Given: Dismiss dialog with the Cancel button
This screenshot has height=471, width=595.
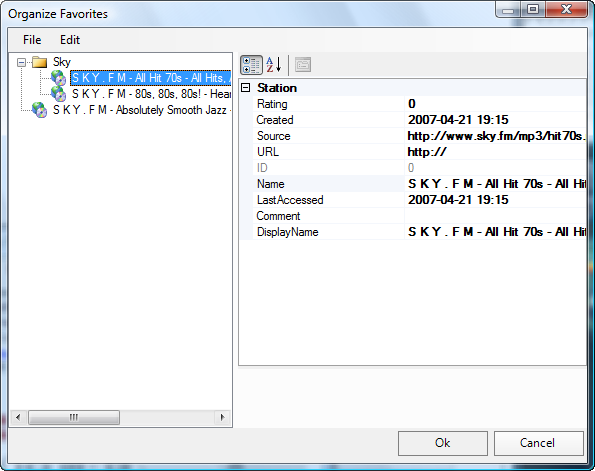Looking at the screenshot, I should [x=538, y=443].
